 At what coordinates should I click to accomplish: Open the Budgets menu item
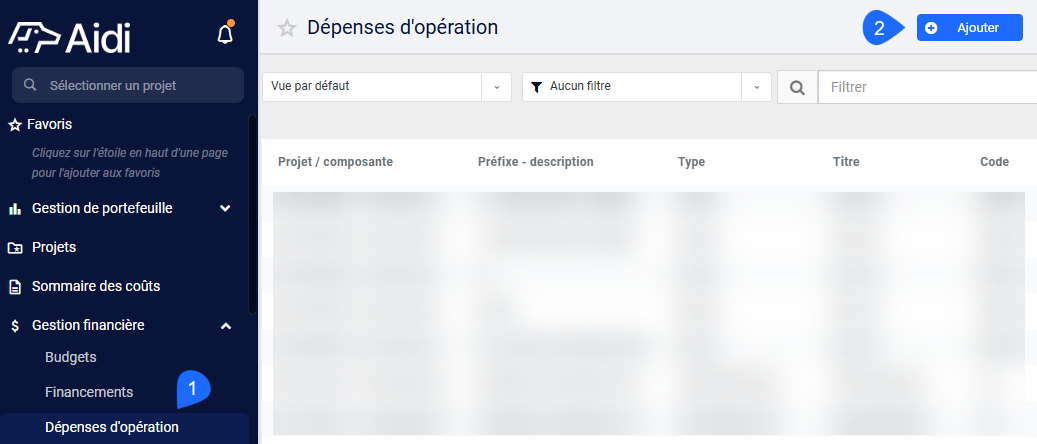coord(71,357)
